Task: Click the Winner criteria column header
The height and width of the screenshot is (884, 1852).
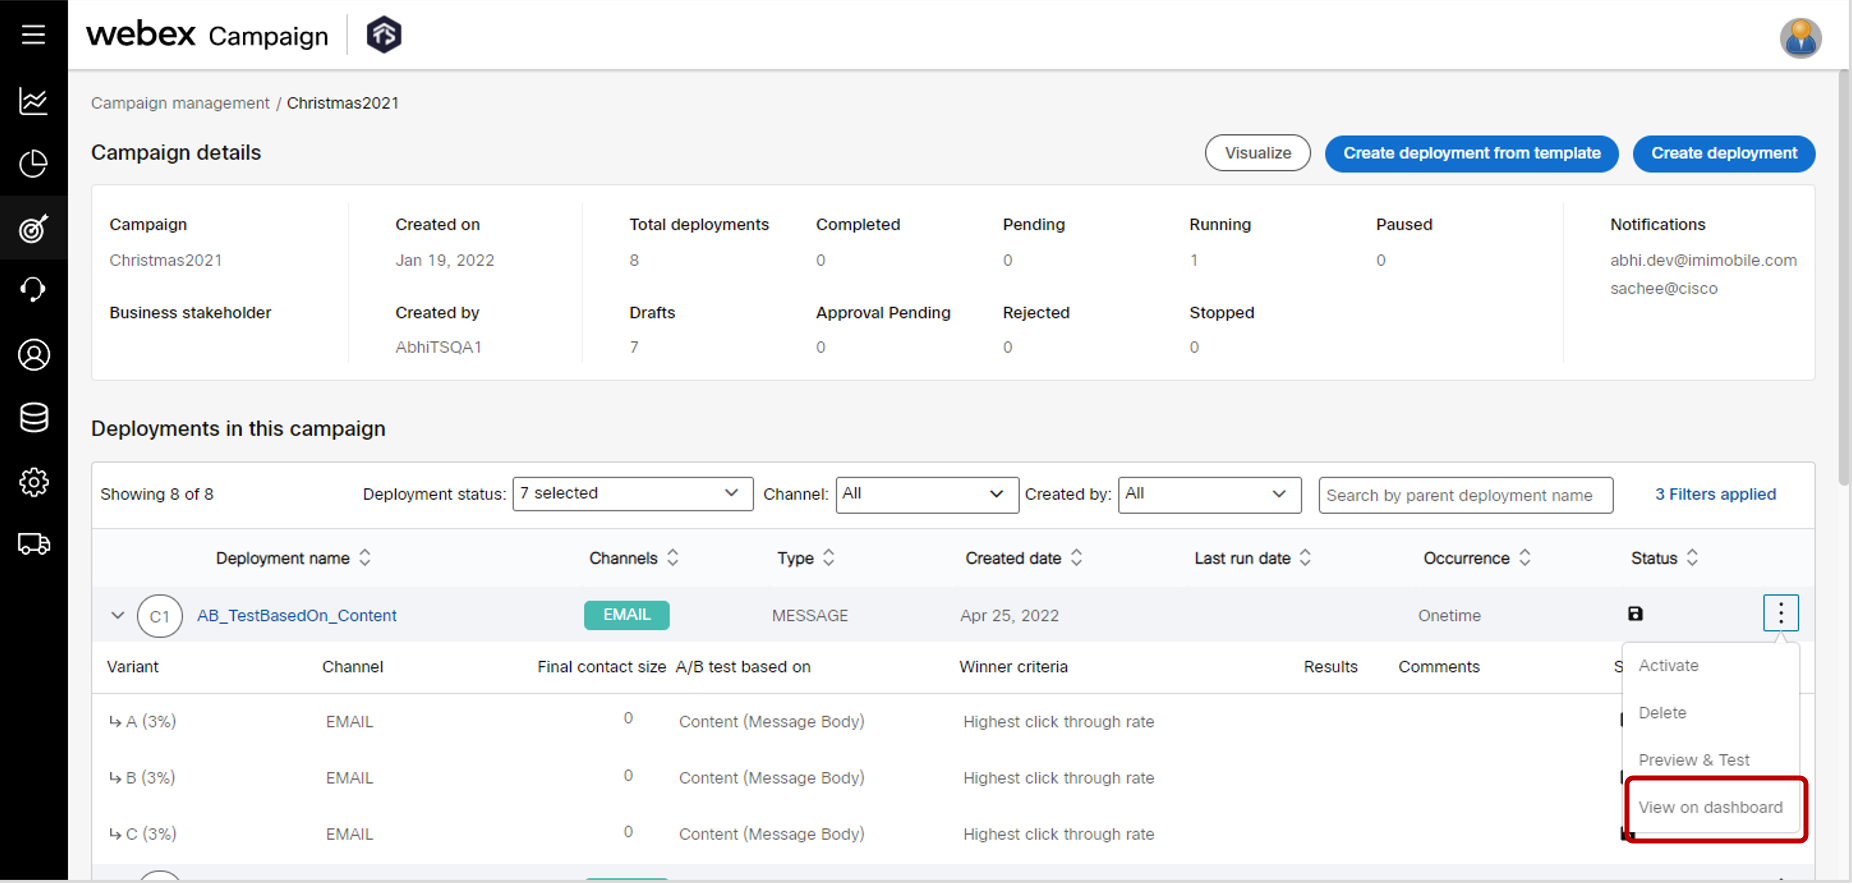Action: pyautogui.click(x=1013, y=667)
